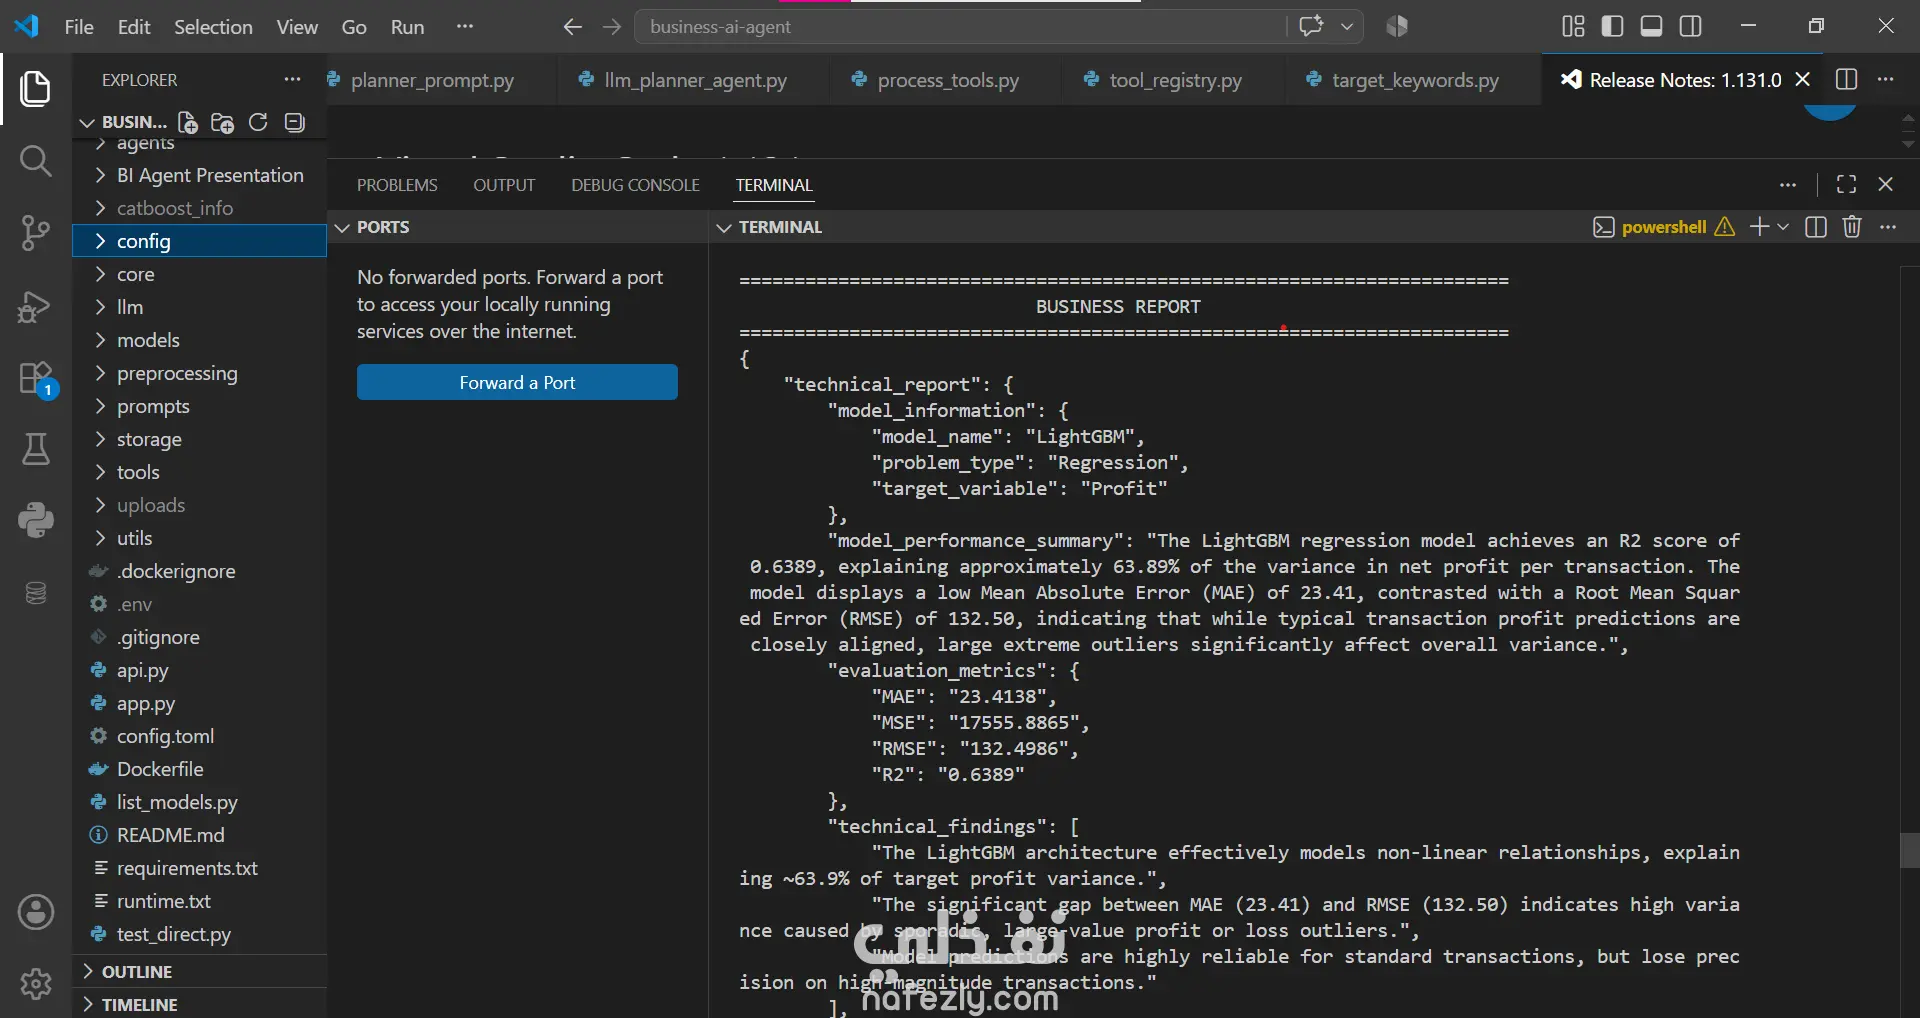Show more panel actions ellipsis

(x=1788, y=184)
